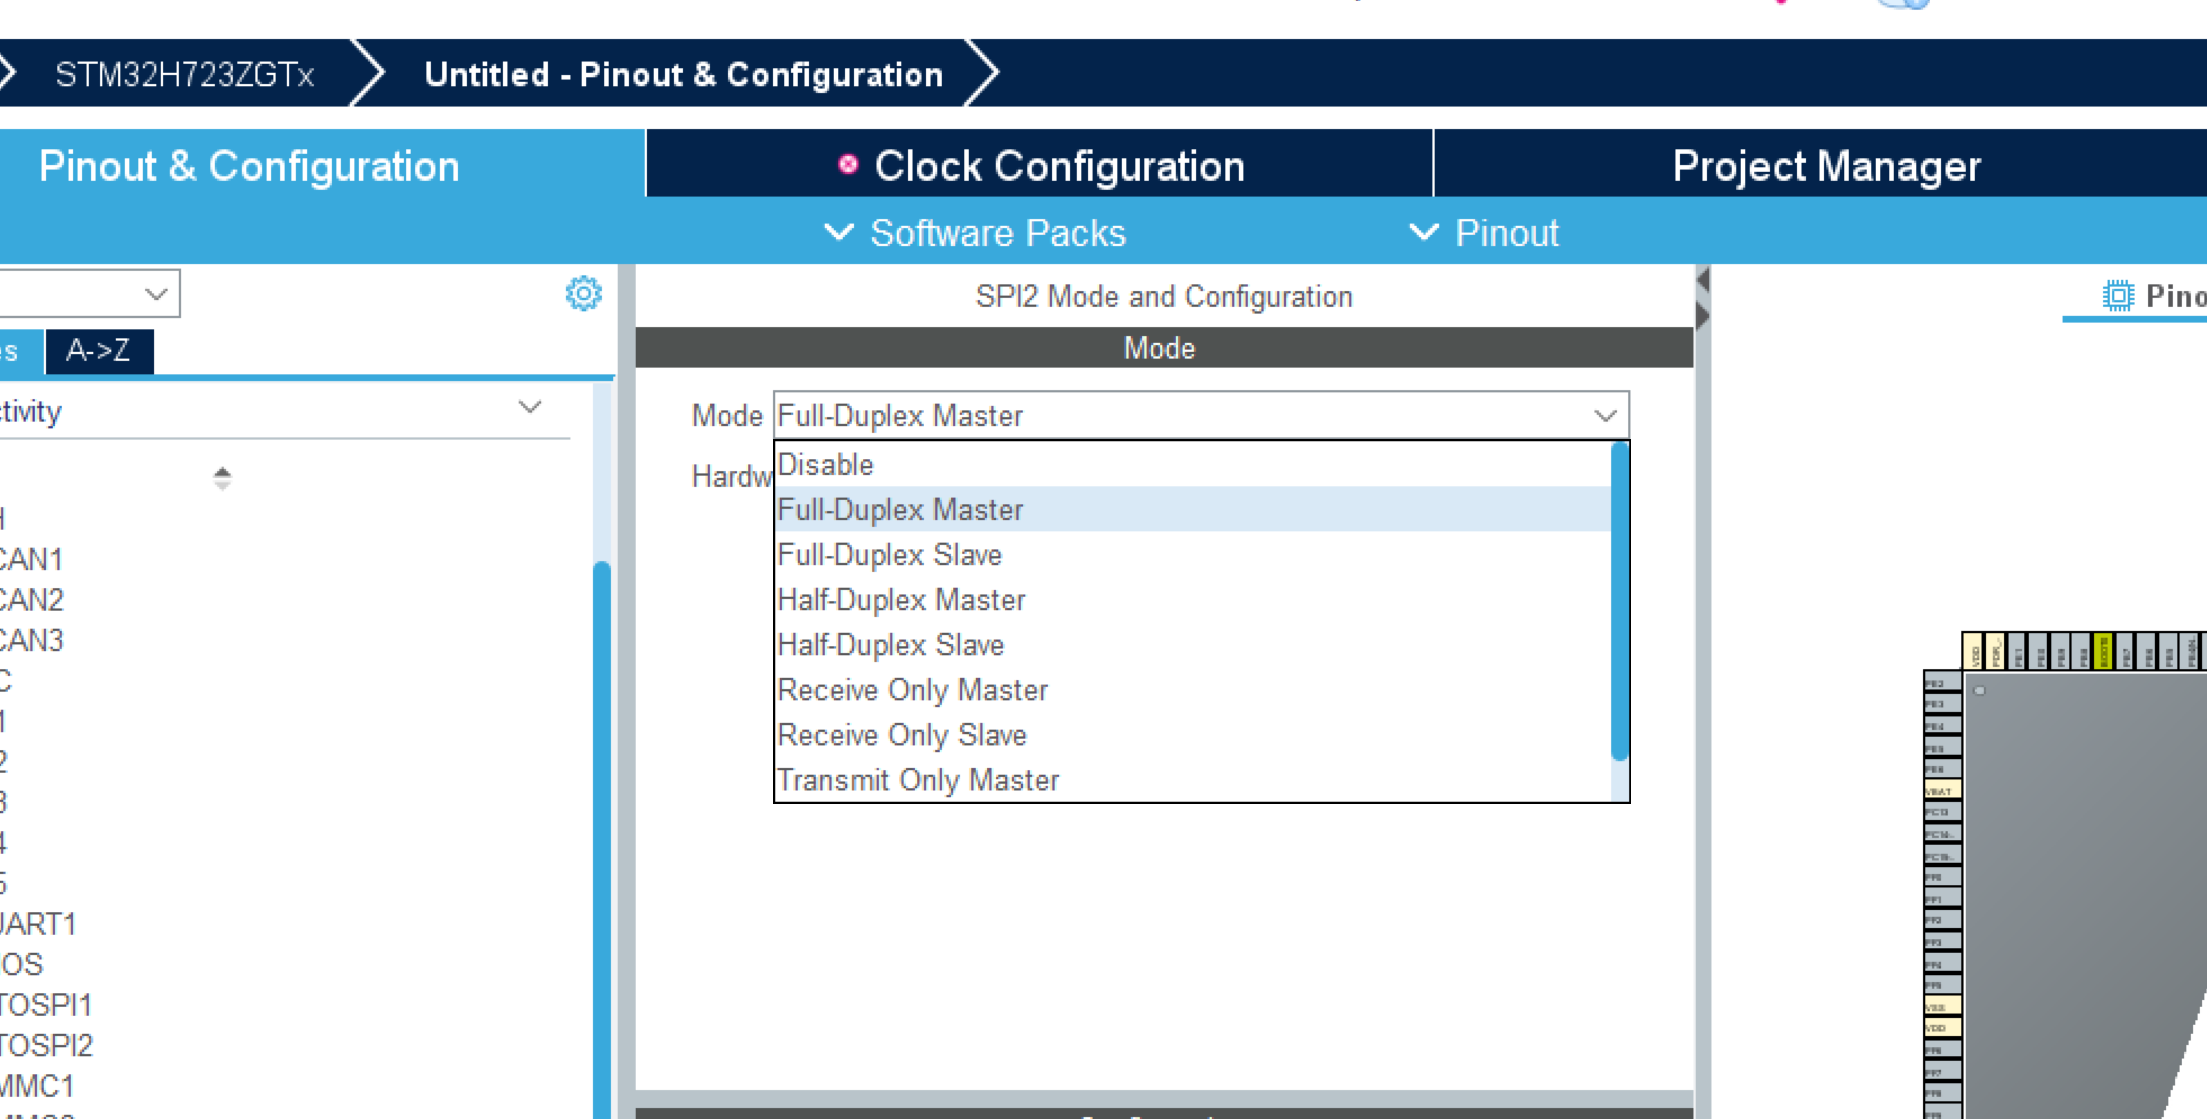Screen dimensions: 2207x1119
Task: Open the Software Packs menu
Action: (x=975, y=233)
